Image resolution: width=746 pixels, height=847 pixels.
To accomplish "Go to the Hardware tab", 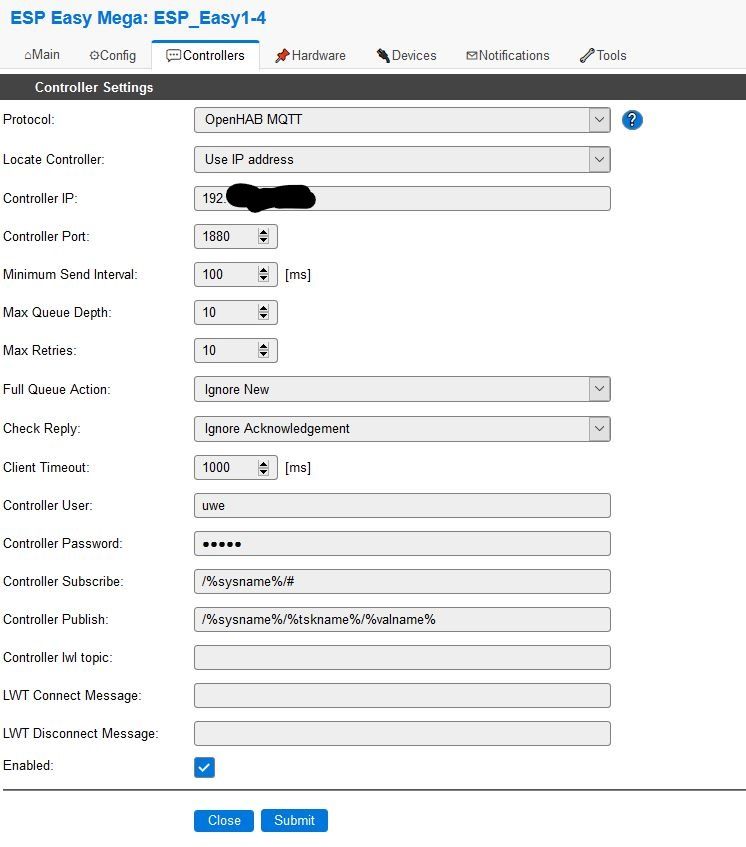I will 311,55.
